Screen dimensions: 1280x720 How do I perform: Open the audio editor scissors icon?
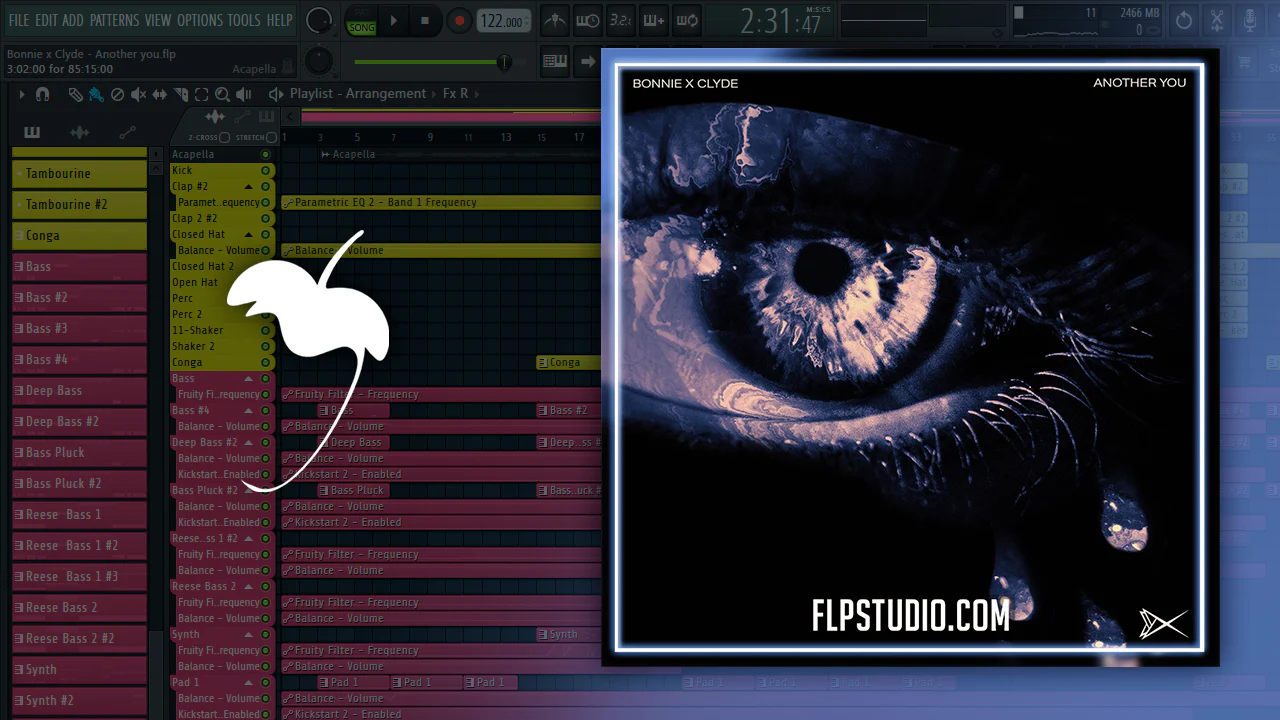(x=1217, y=20)
